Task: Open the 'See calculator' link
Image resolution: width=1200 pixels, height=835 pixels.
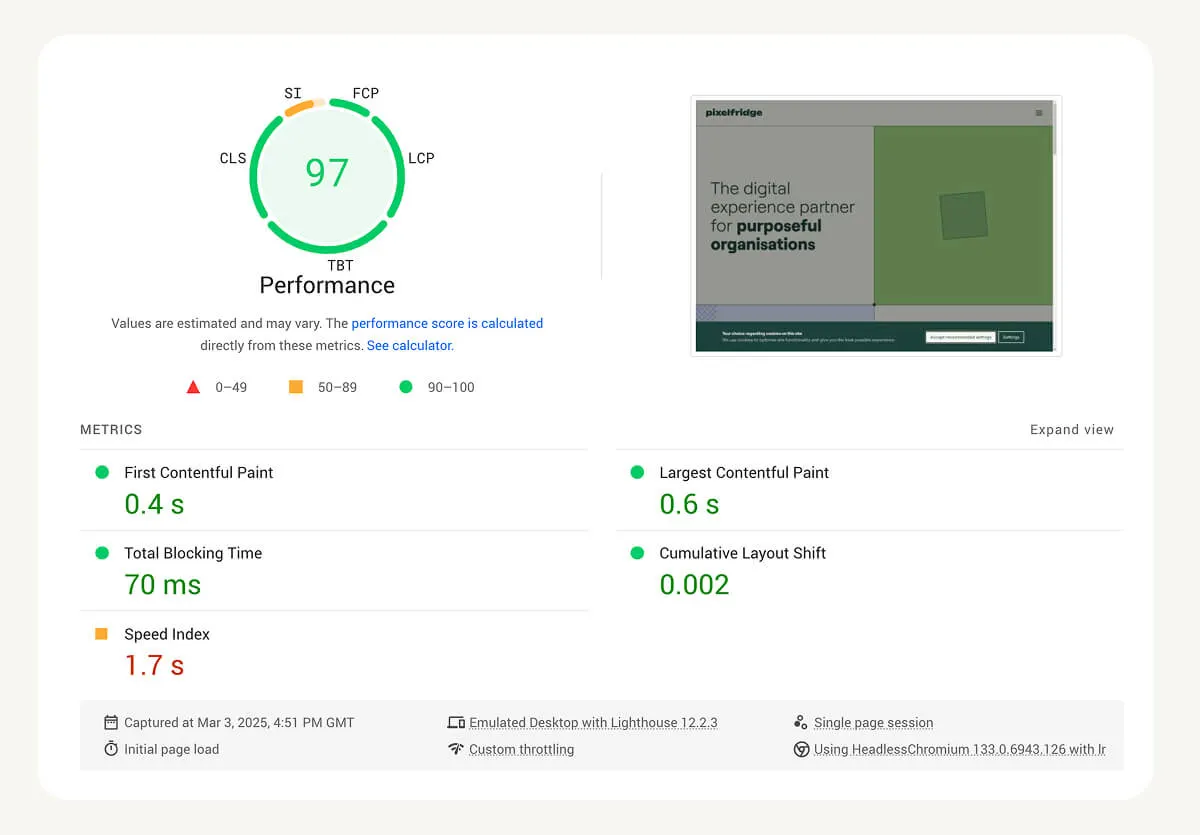Action: (409, 345)
